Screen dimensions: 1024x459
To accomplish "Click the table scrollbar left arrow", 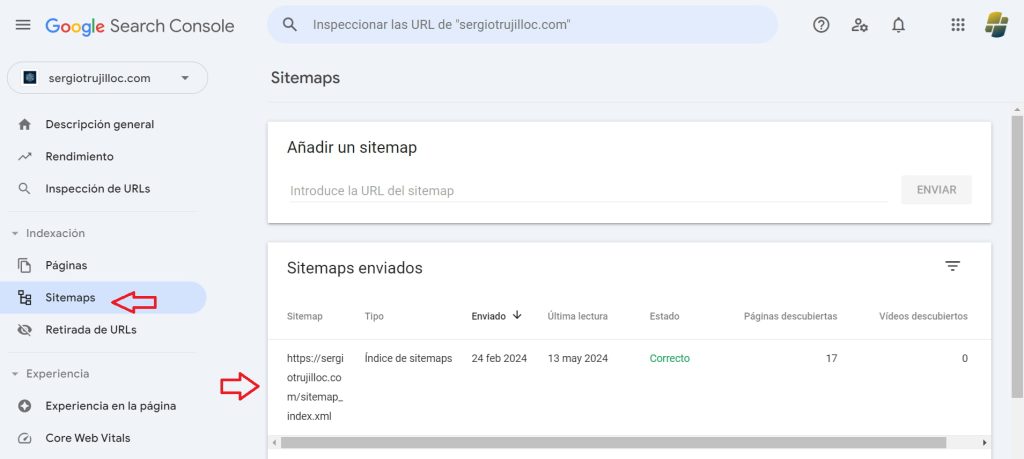I will [x=274, y=443].
